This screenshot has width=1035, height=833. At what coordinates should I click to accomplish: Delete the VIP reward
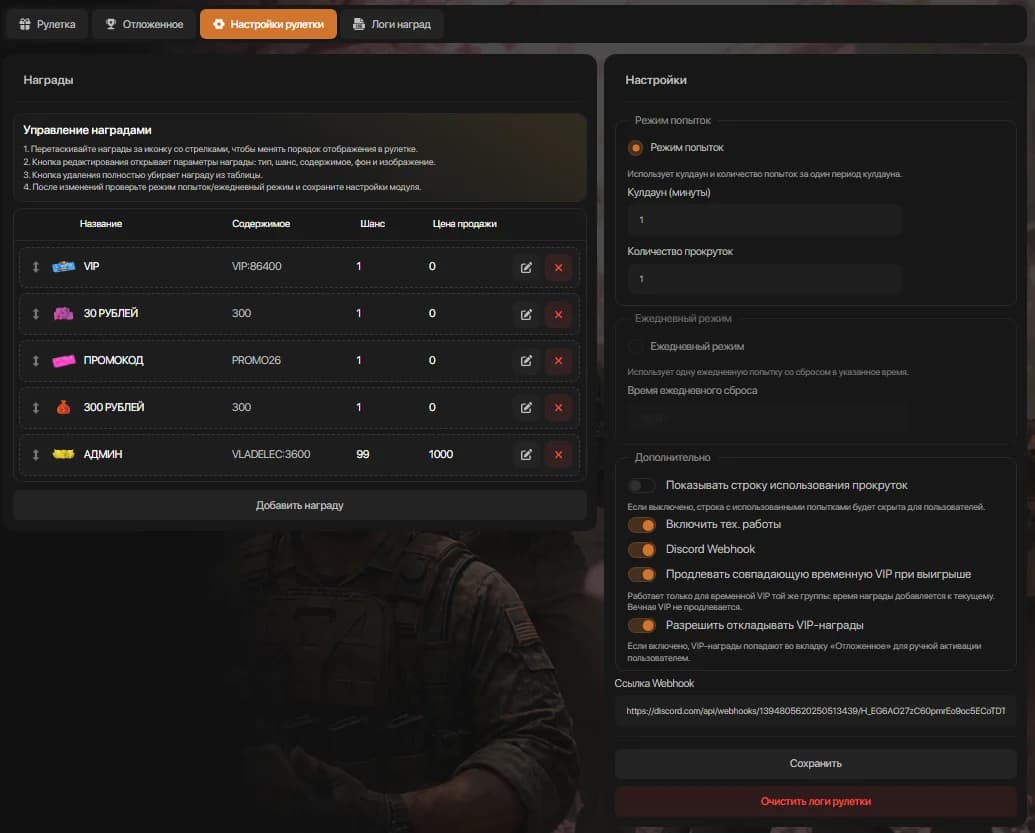coord(558,267)
